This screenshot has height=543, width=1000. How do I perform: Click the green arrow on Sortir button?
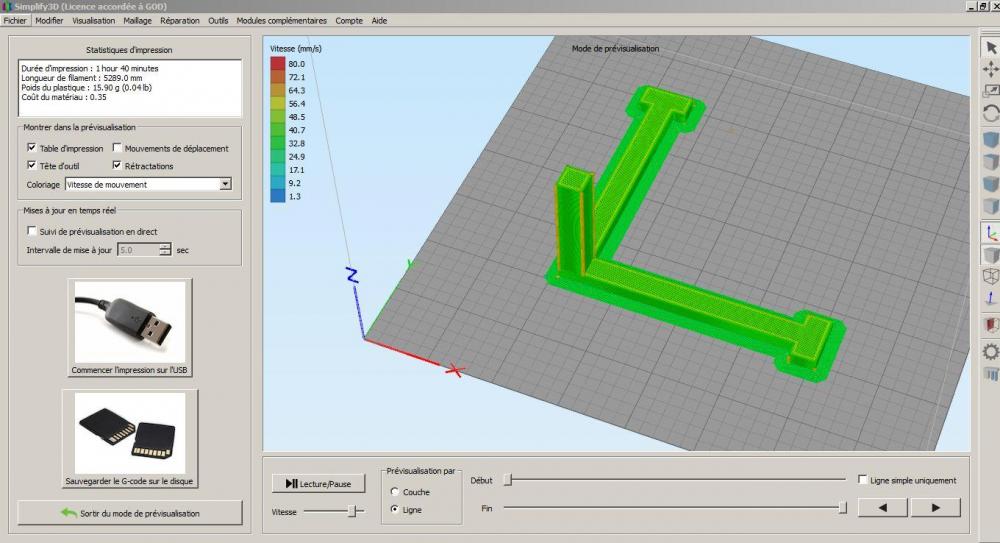point(69,512)
